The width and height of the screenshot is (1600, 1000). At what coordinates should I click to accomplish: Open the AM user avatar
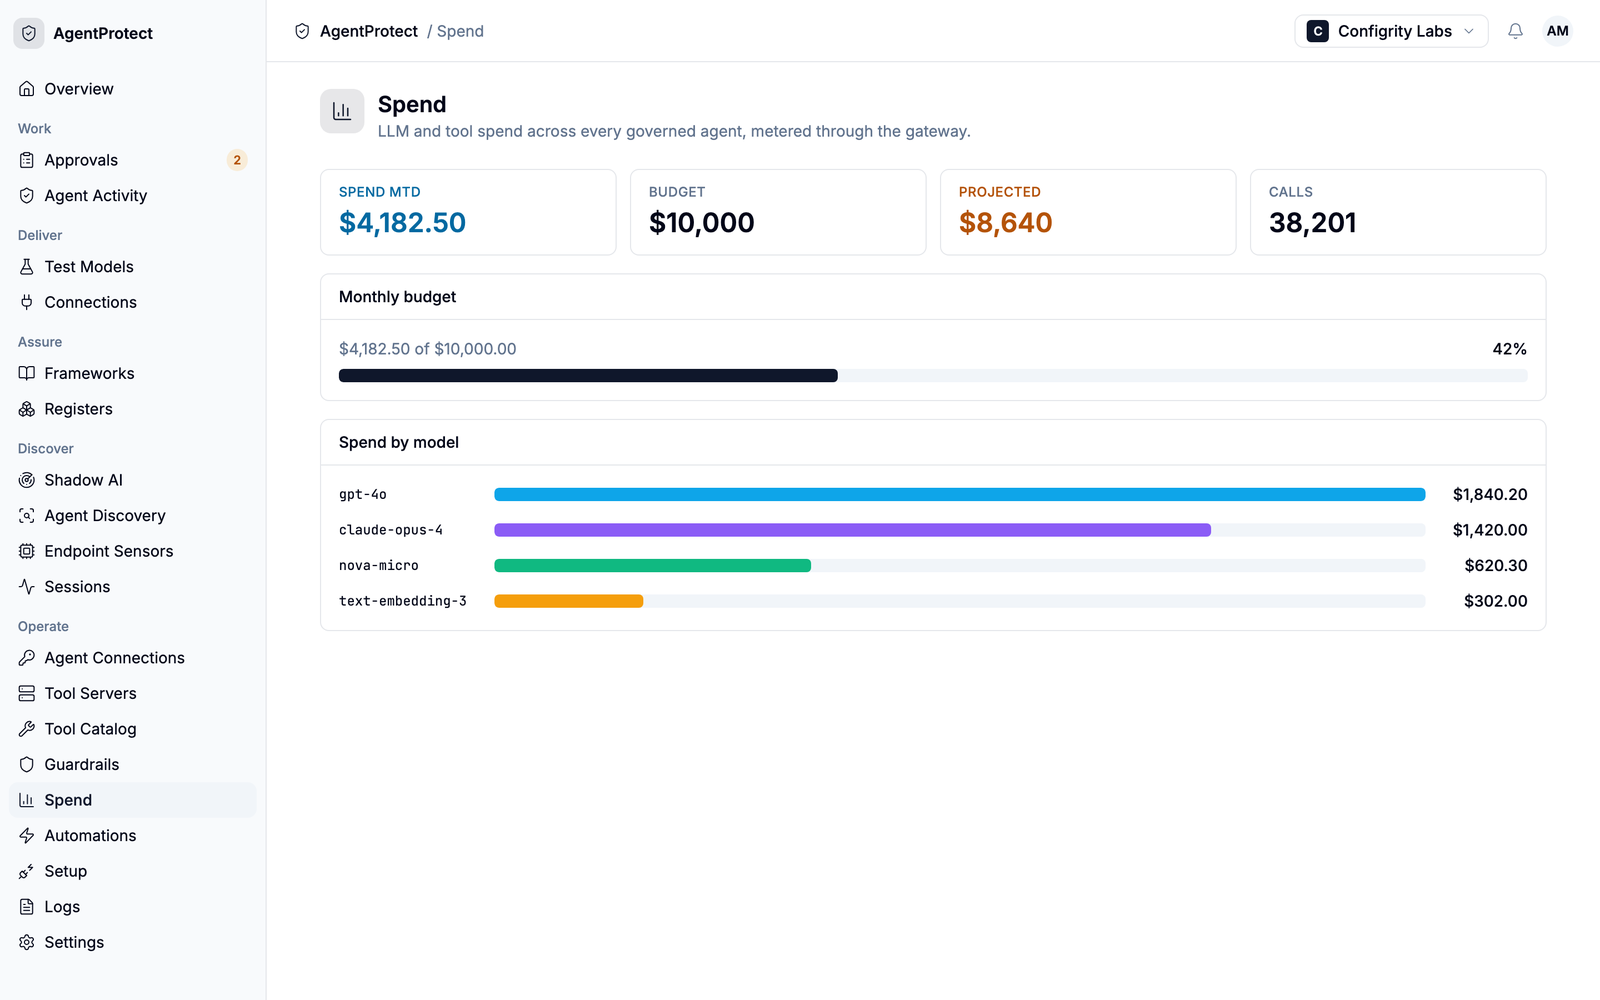[x=1557, y=31]
